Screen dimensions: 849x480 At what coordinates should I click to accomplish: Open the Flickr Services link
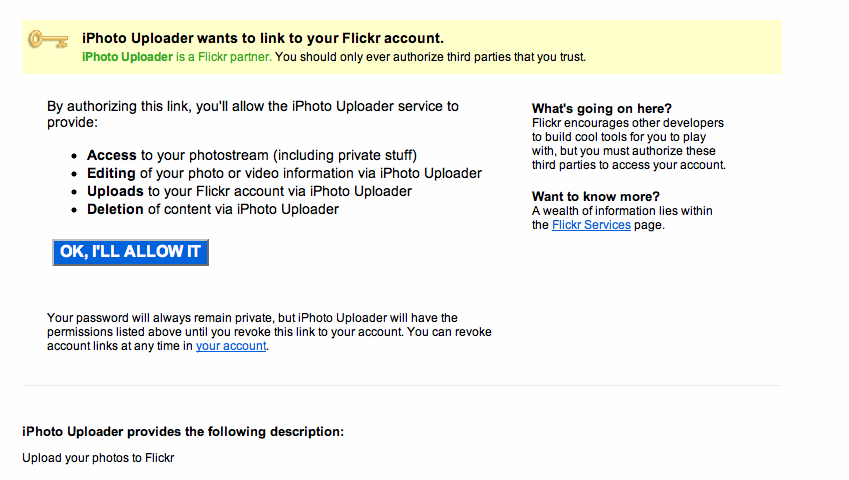coord(591,225)
